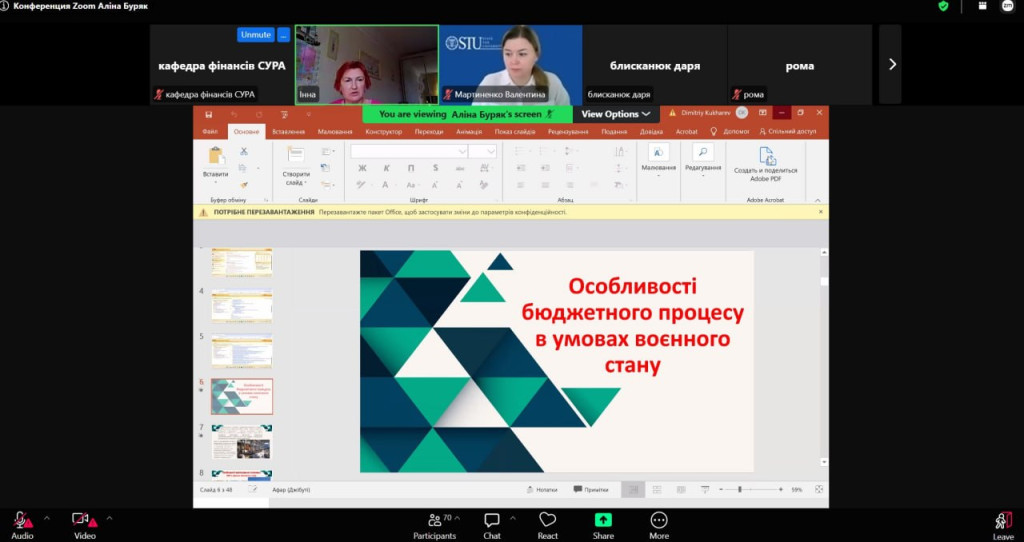Open the font size dropdown
Image resolution: width=1024 pixels, height=542 pixels.
click(x=491, y=151)
